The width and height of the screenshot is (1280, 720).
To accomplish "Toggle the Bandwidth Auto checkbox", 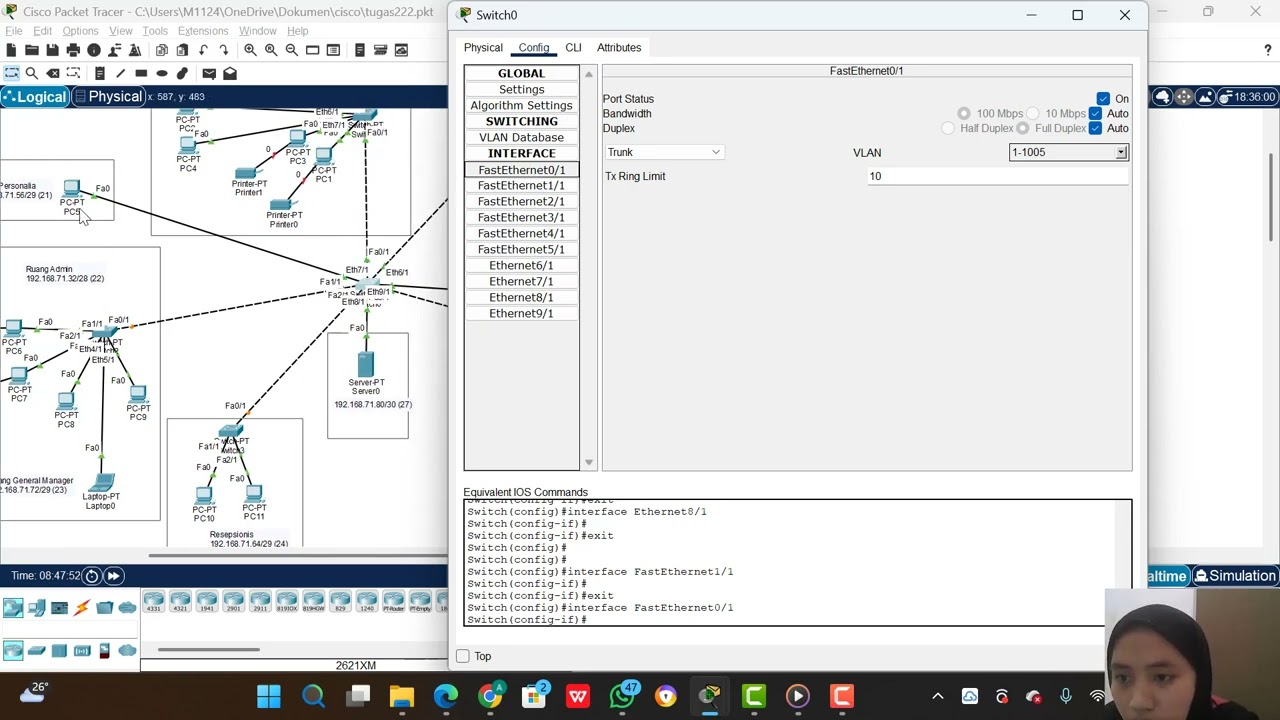I will (x=1096, y=114).
